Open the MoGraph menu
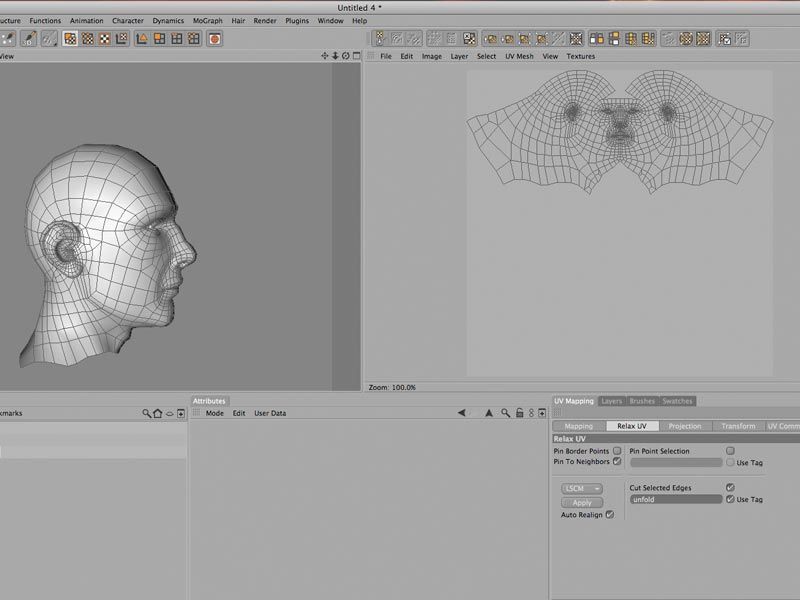Image resolution: width=800 pixels, height=600 pixels. tap(208, 20)
